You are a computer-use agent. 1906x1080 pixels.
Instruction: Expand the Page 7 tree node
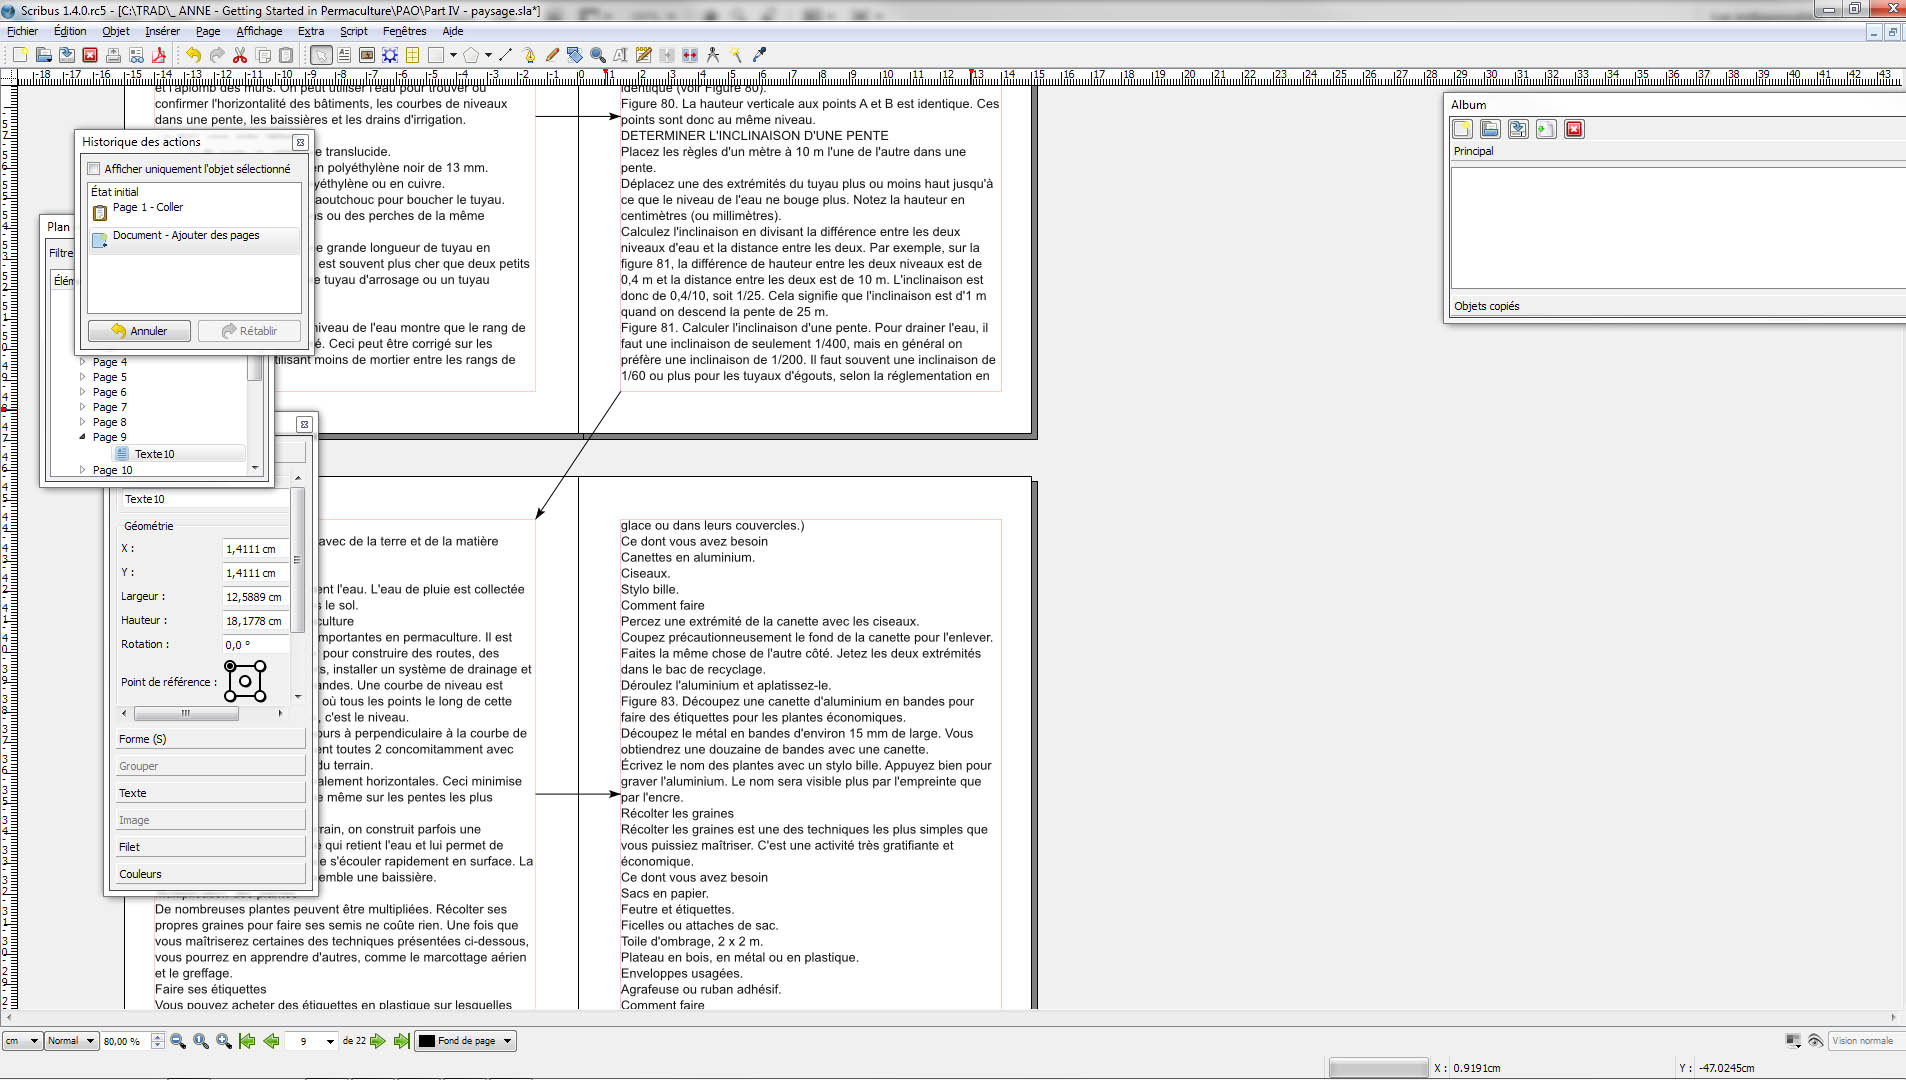tap(82, 407)
